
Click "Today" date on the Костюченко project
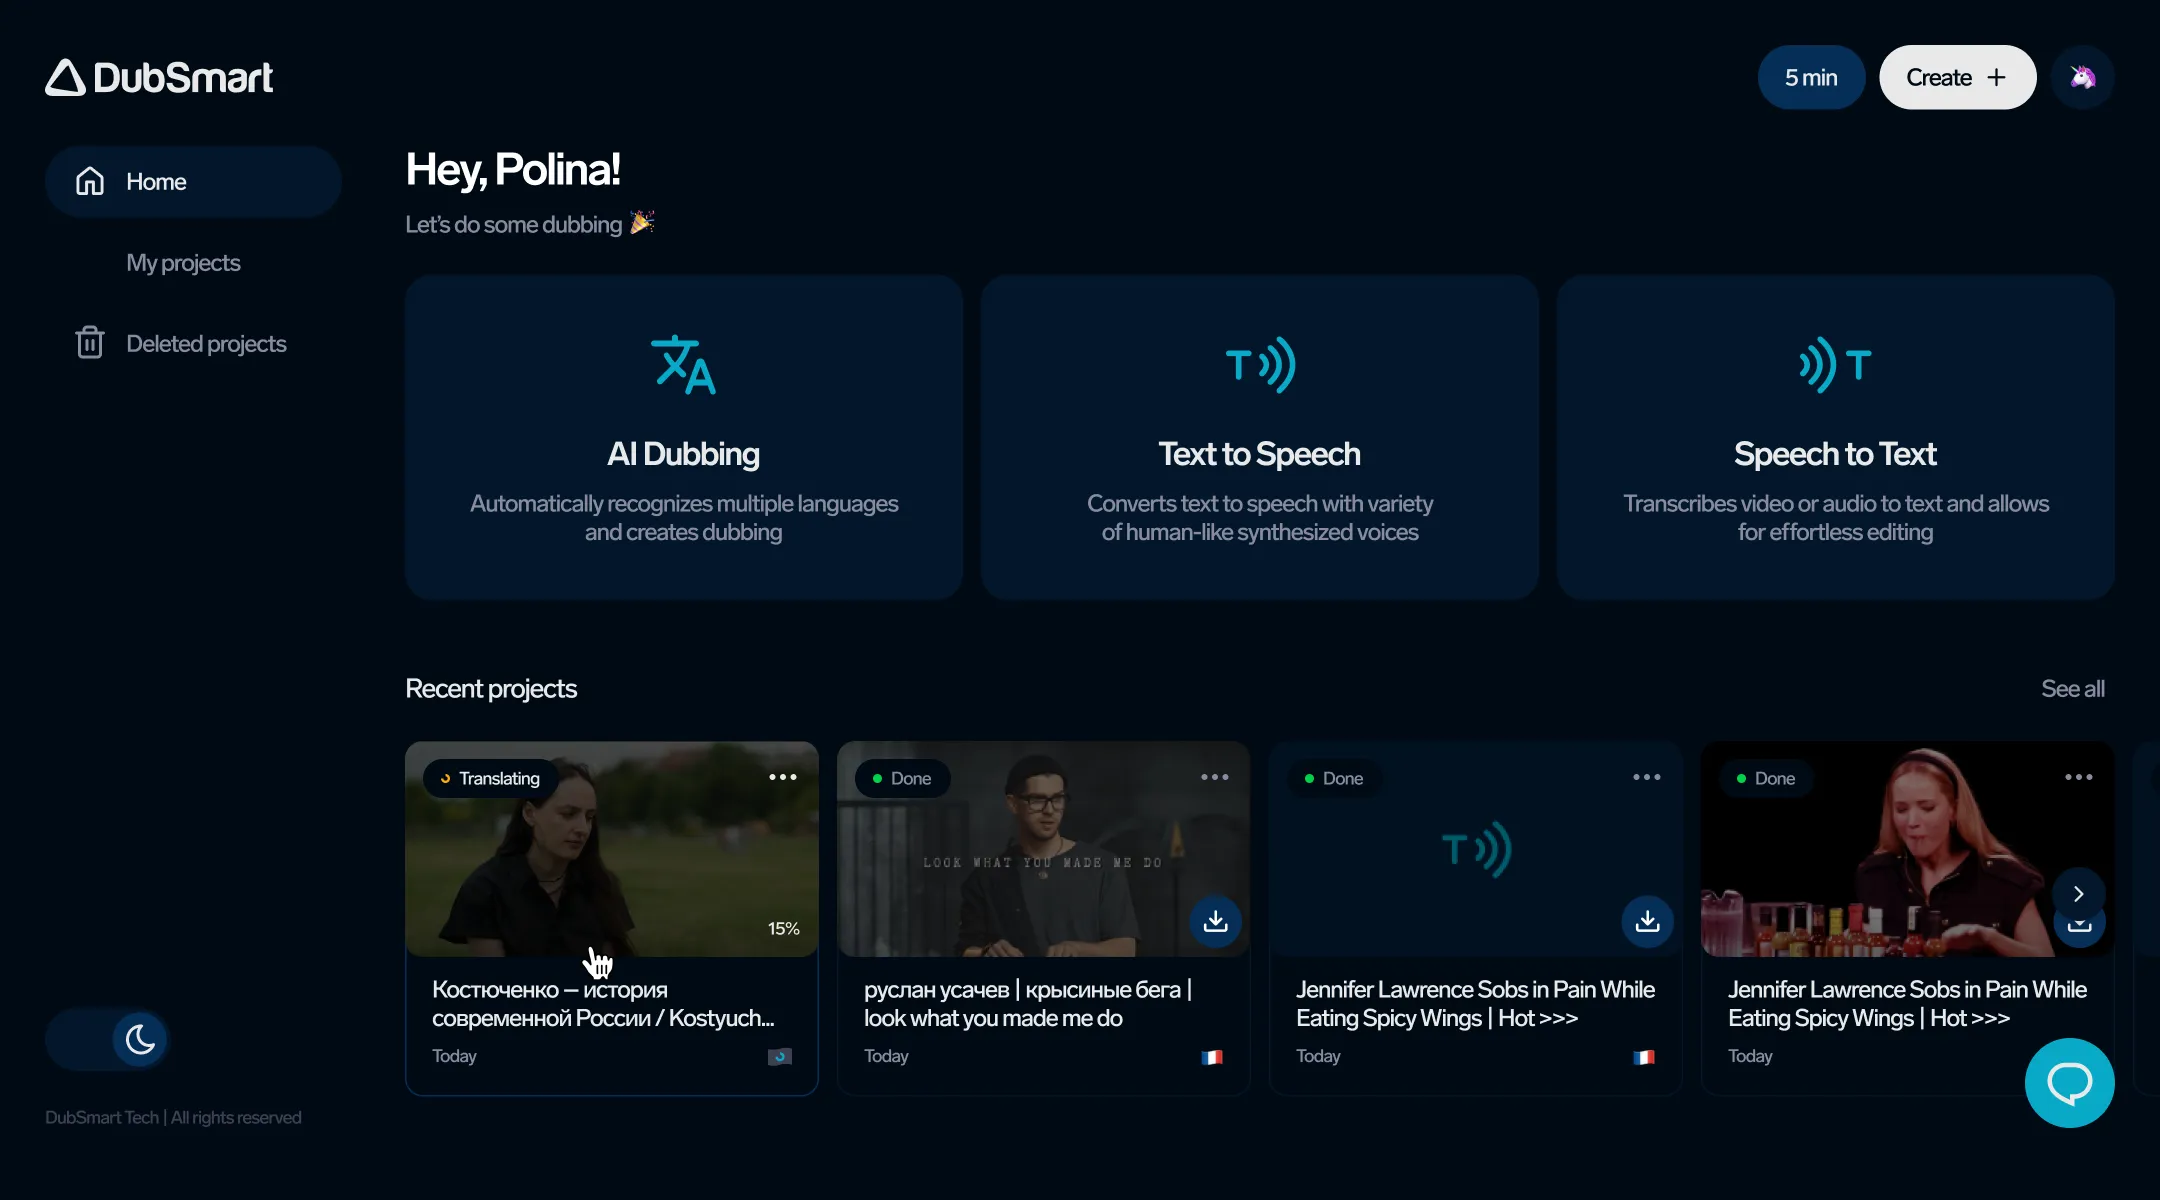click(x=454, y=1056)
